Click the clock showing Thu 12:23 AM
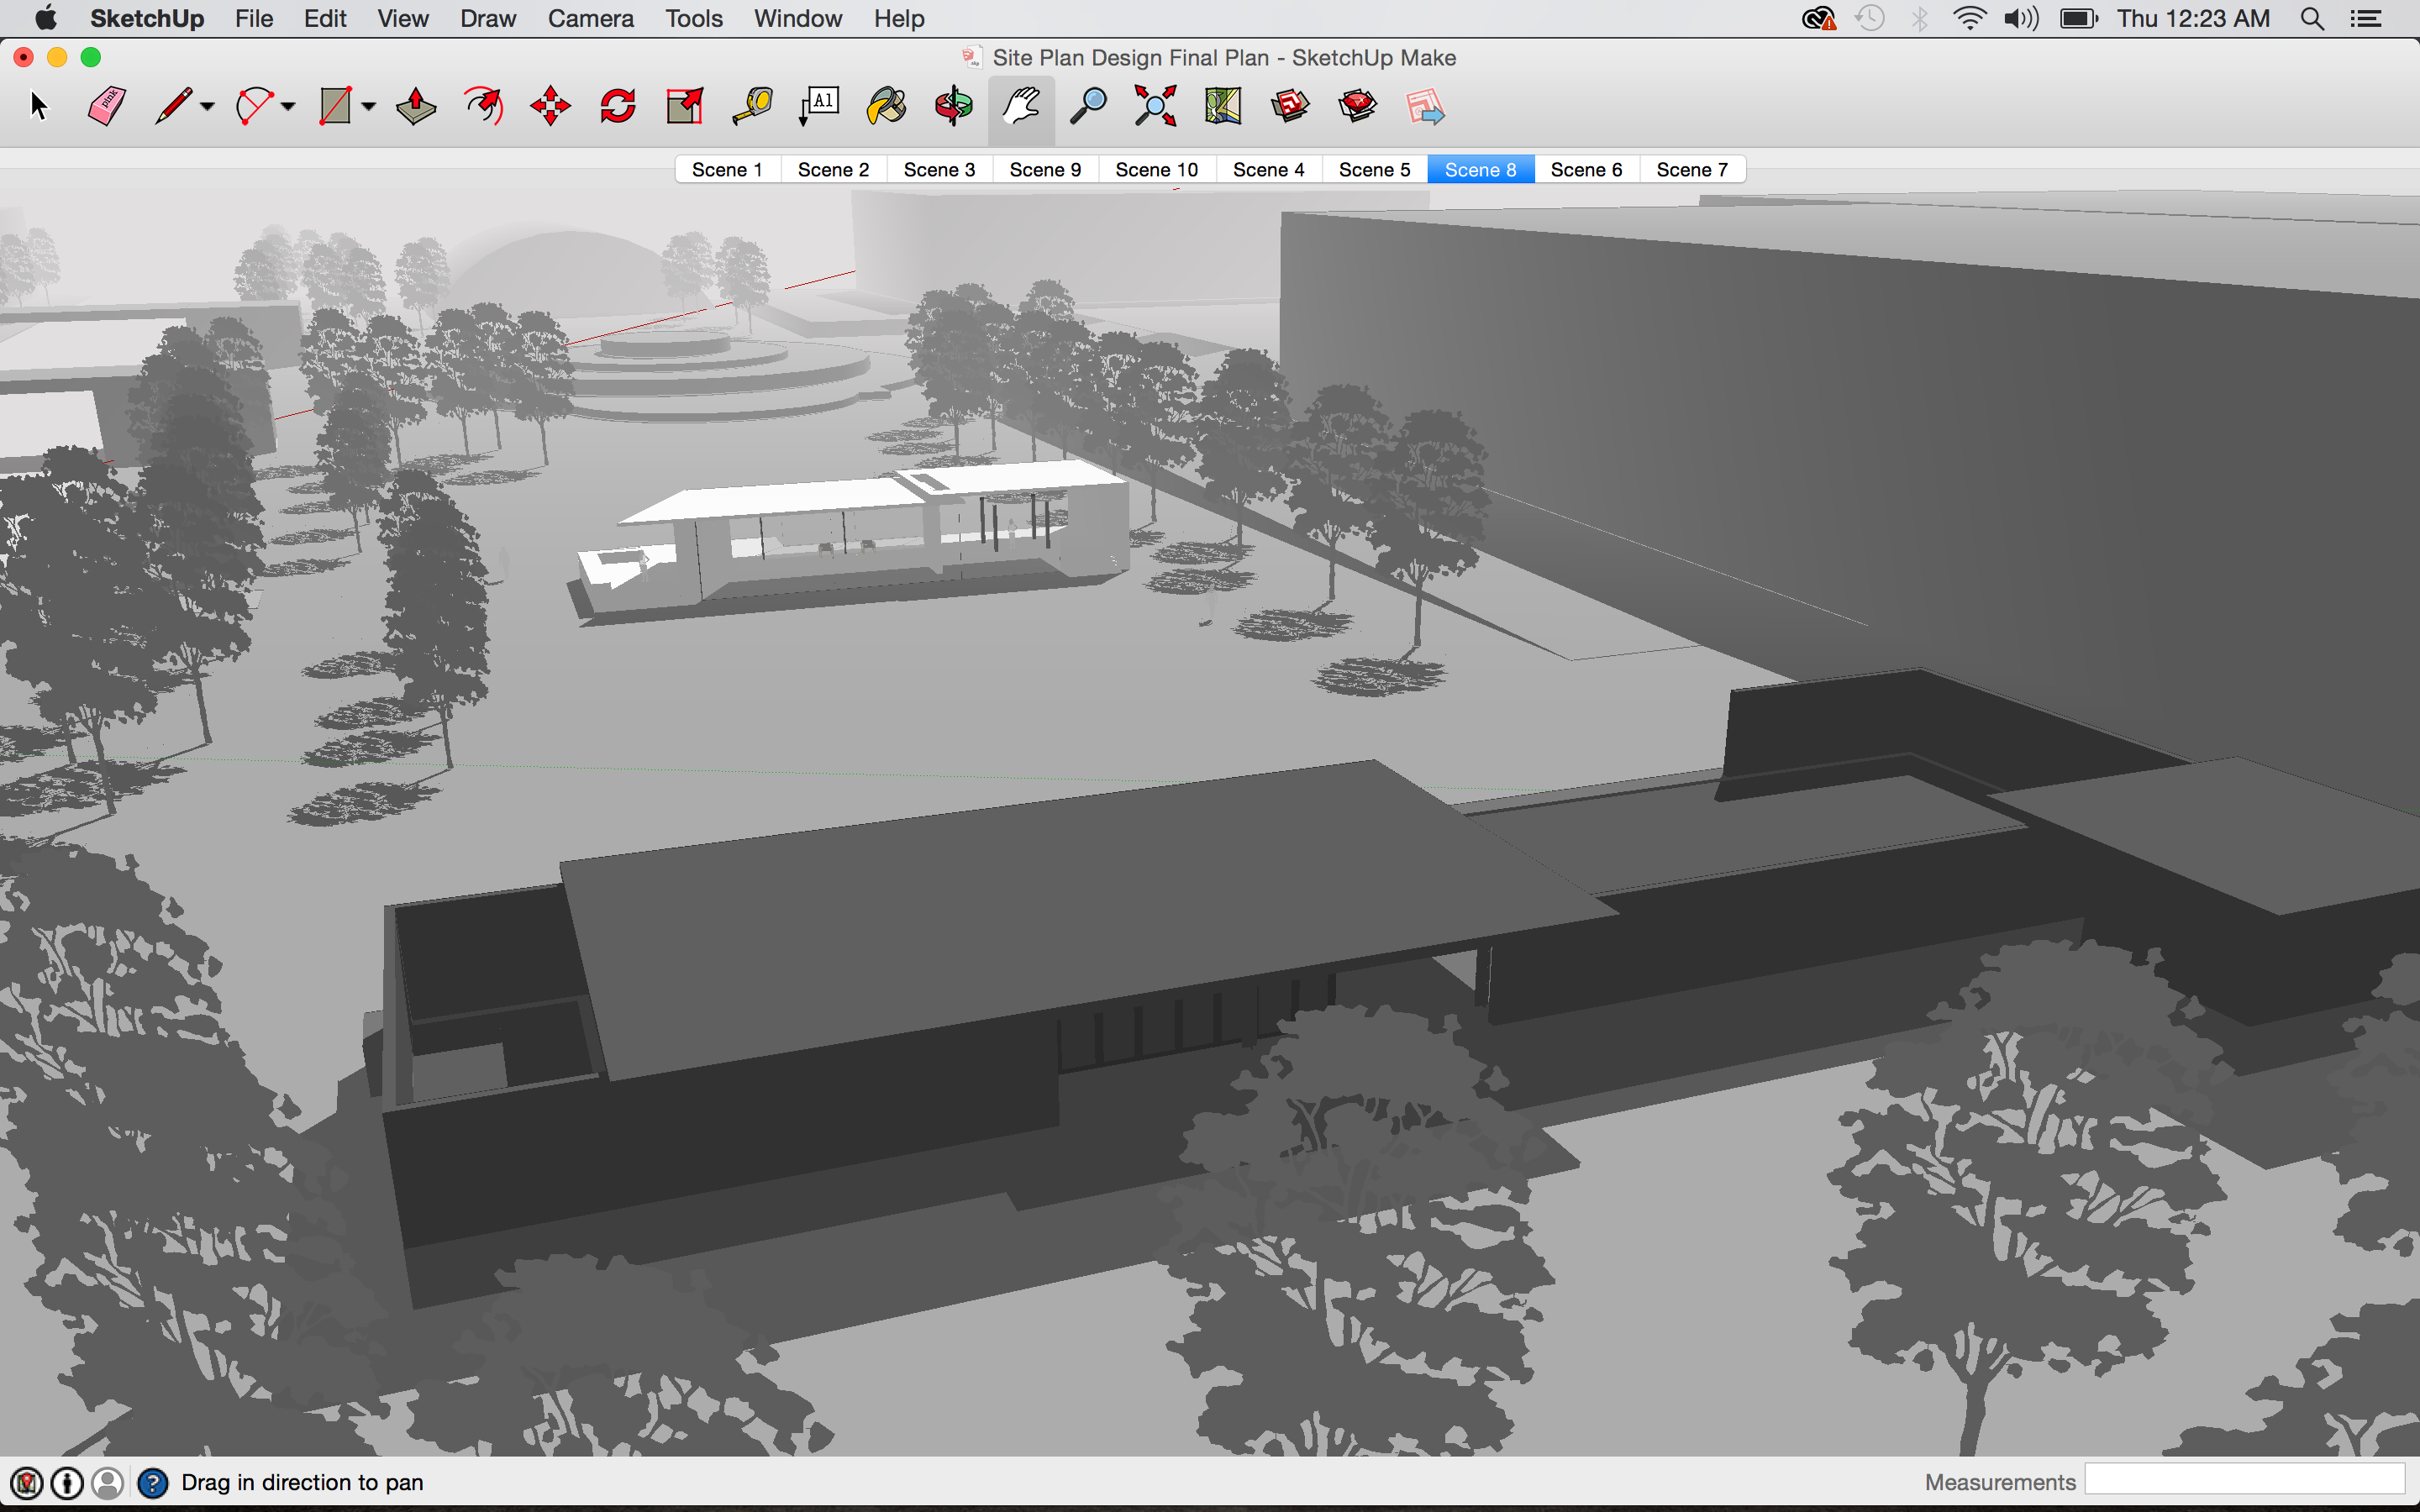This screenshot has width=2420, height=1512. pos(2193,18)
